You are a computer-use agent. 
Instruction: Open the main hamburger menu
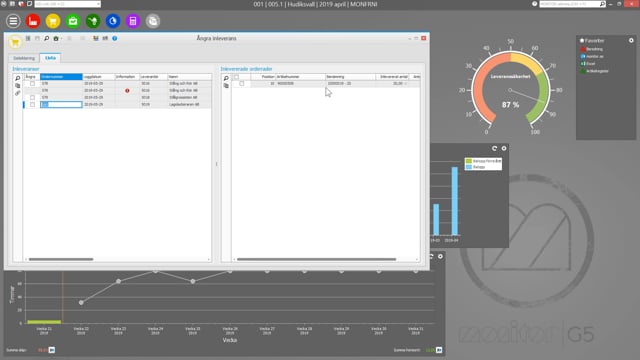point(13,21)
